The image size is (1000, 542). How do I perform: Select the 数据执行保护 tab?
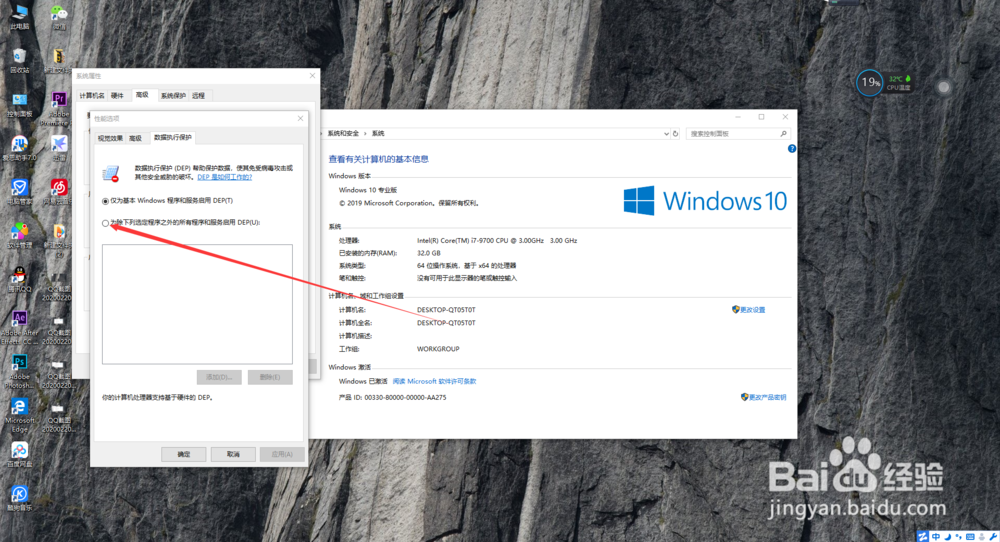click(173, 138)
